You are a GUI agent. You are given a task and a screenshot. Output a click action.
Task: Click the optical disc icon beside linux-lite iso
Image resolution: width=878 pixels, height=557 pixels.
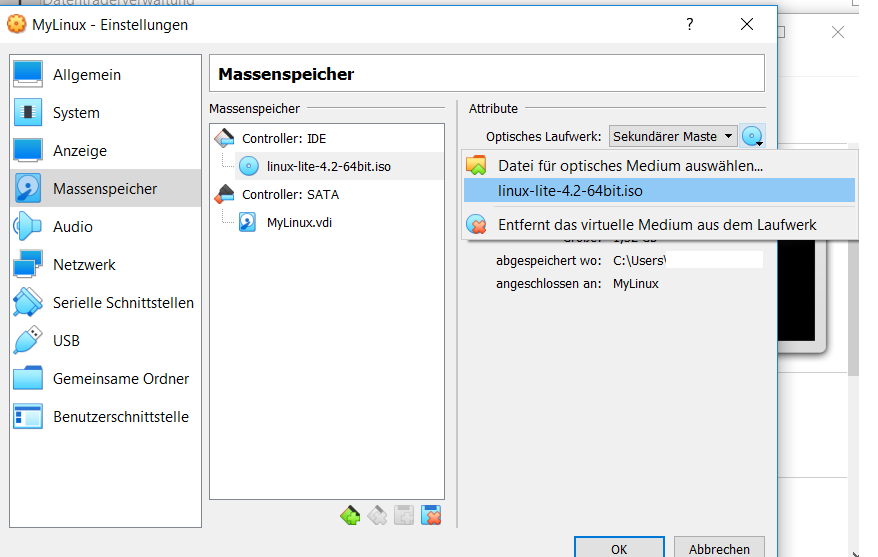click(x=249, y=166)
